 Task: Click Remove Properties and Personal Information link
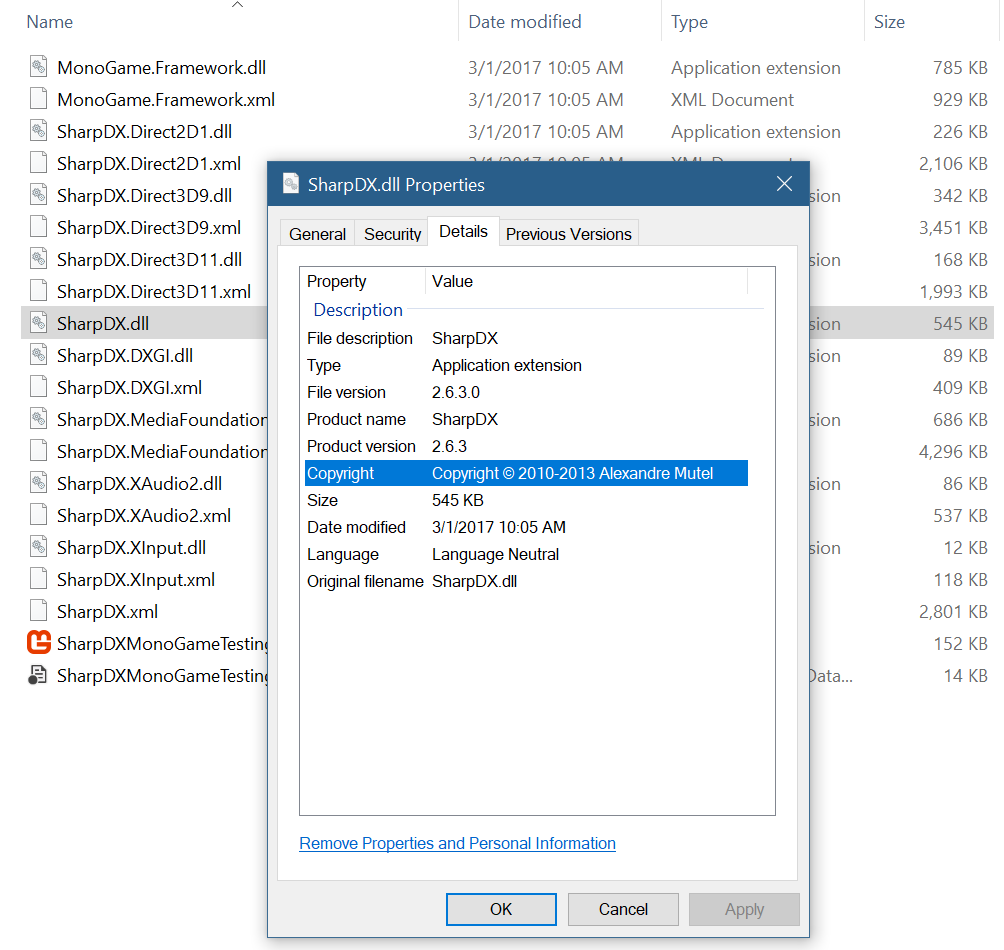click(x=457, y=843)
